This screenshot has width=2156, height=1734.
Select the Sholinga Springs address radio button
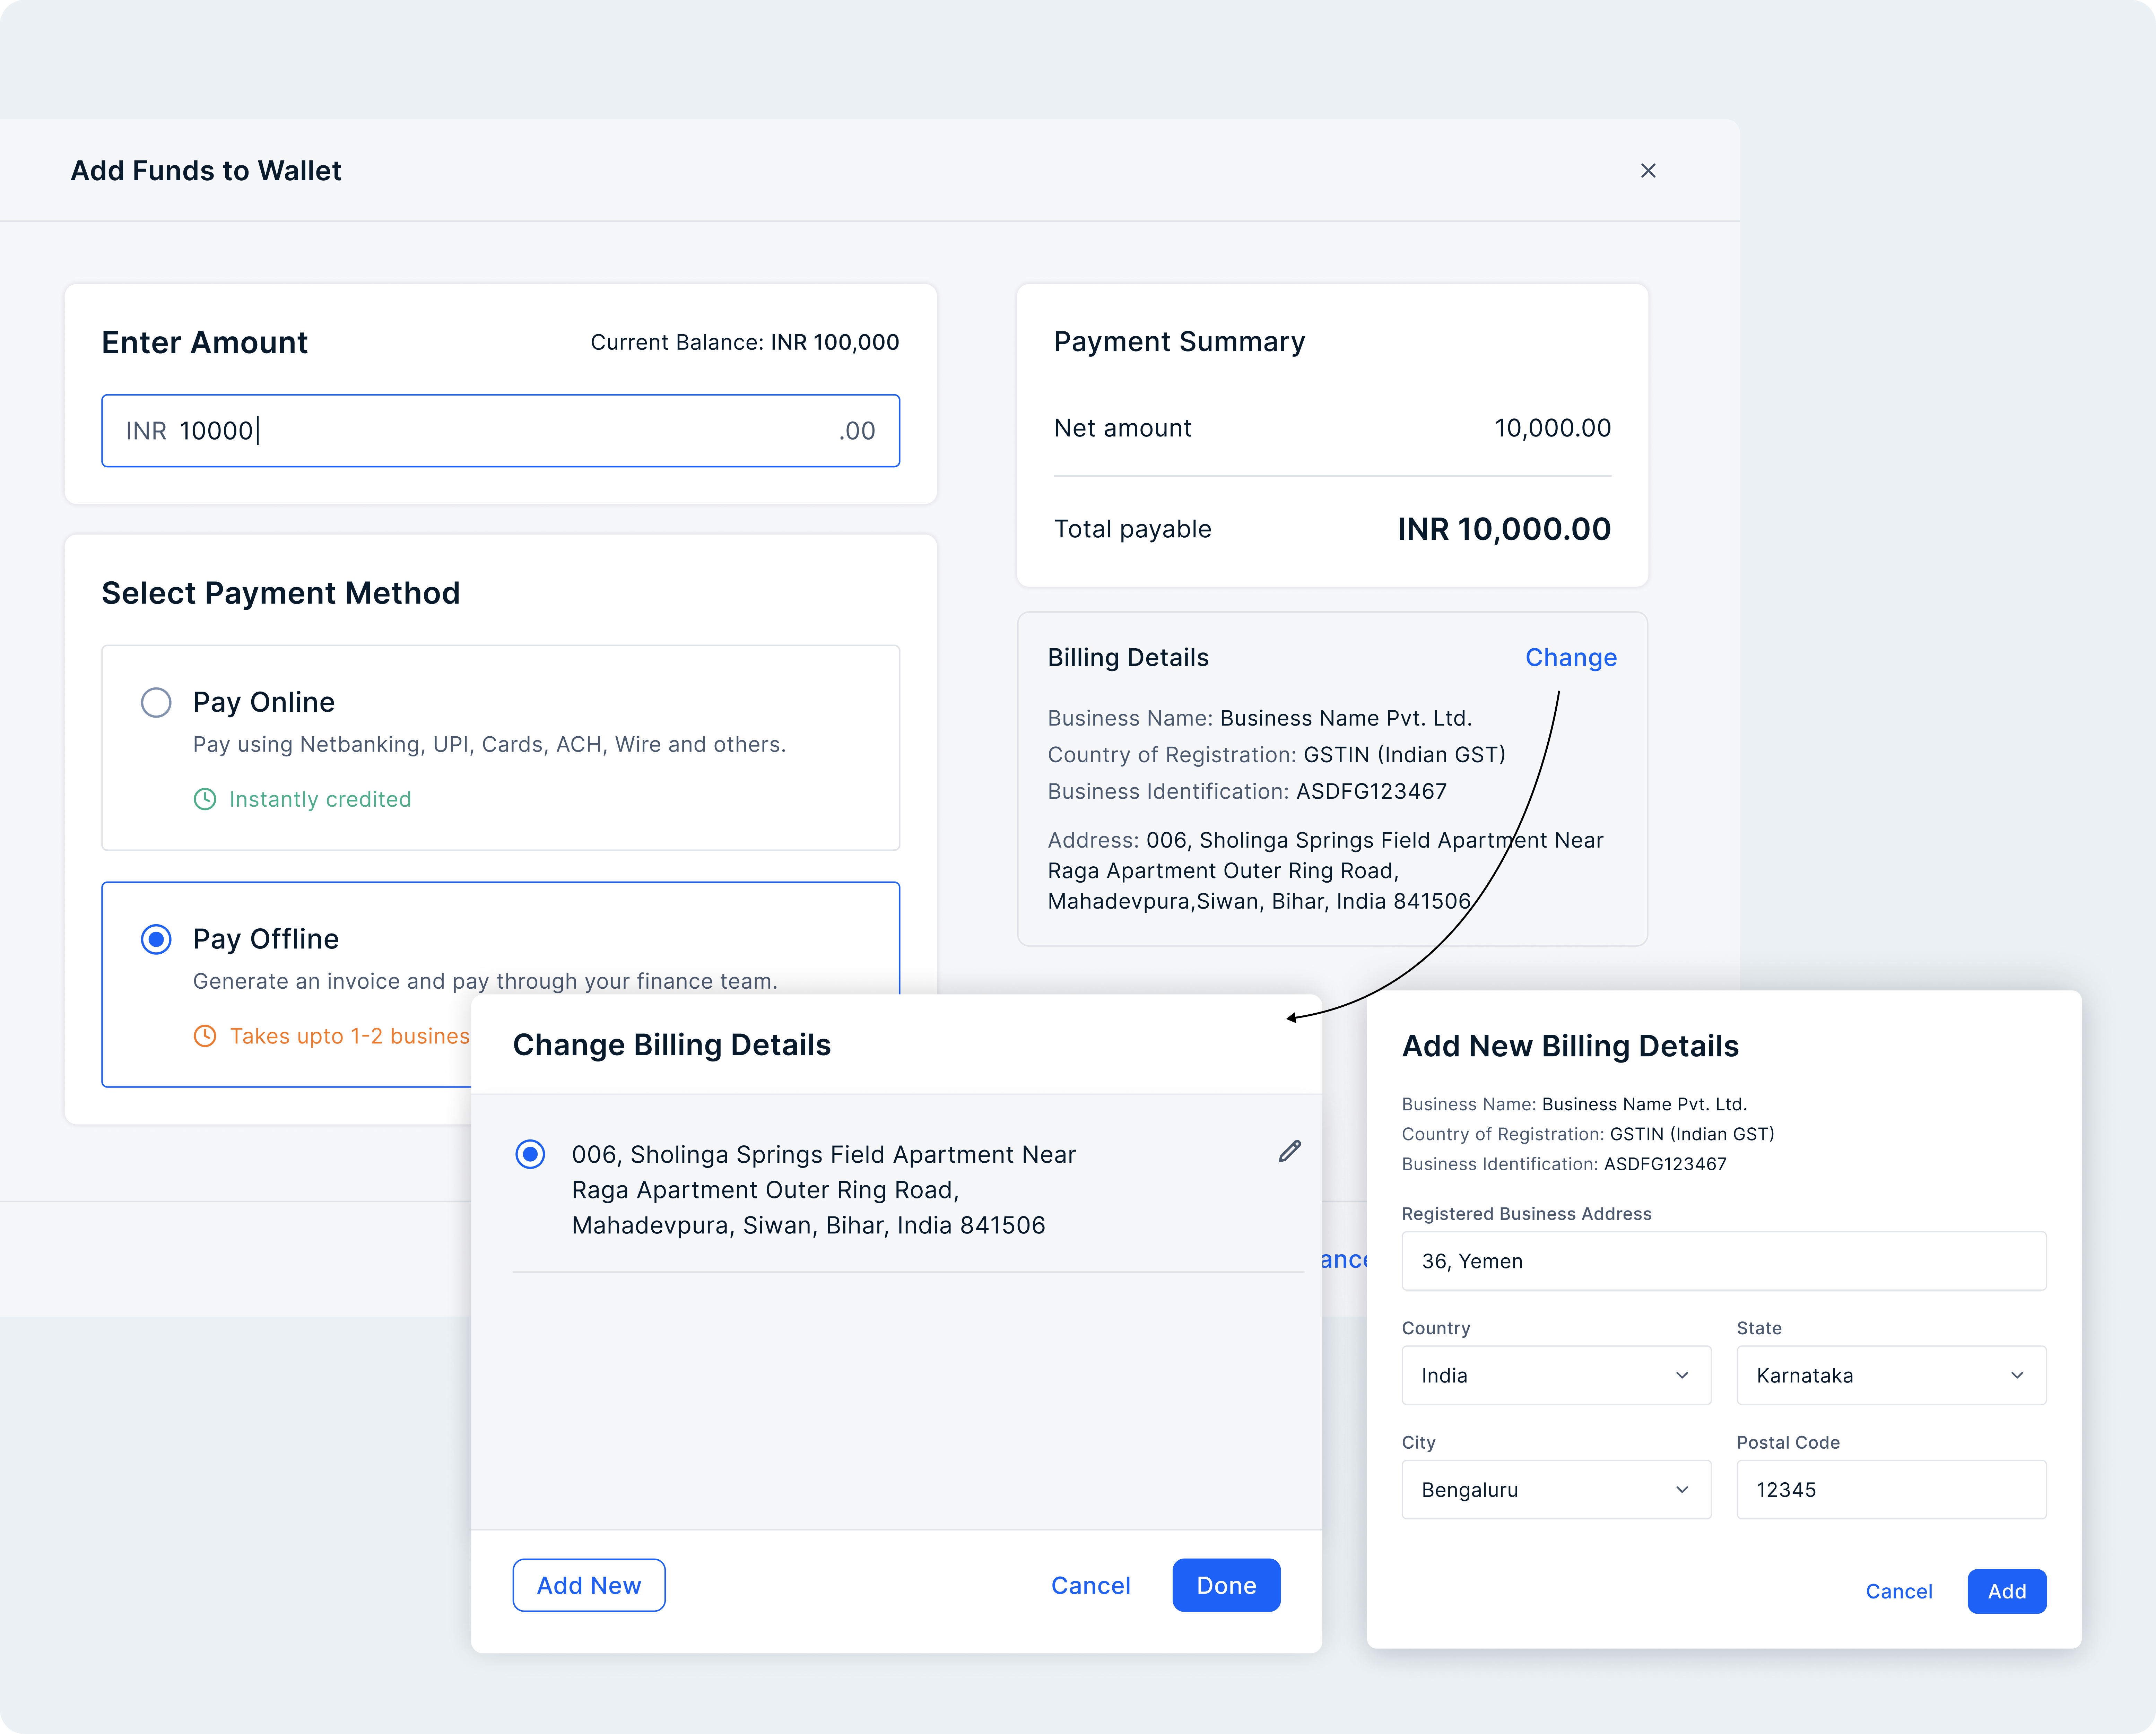point(530,1154)
